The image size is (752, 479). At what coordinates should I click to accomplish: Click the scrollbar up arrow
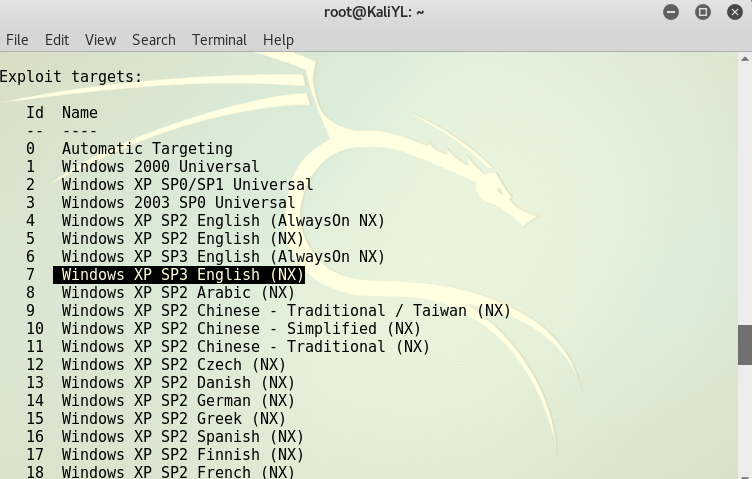click(x=745, y=59)
